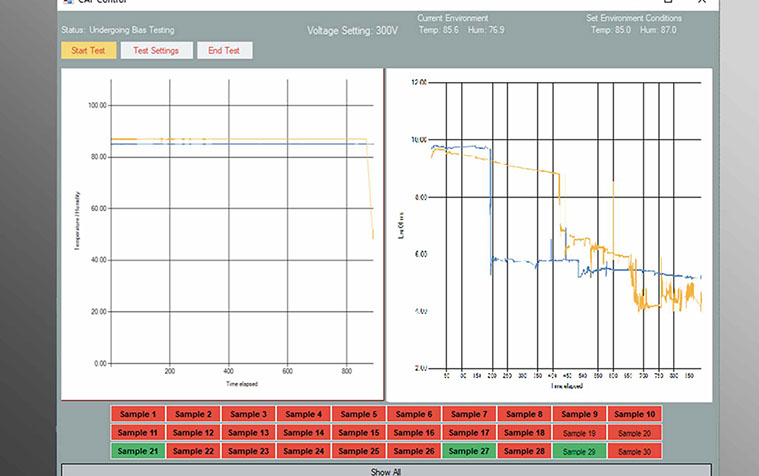
Task: Select the green Sample 29 button
Action: tap(579, 451)
